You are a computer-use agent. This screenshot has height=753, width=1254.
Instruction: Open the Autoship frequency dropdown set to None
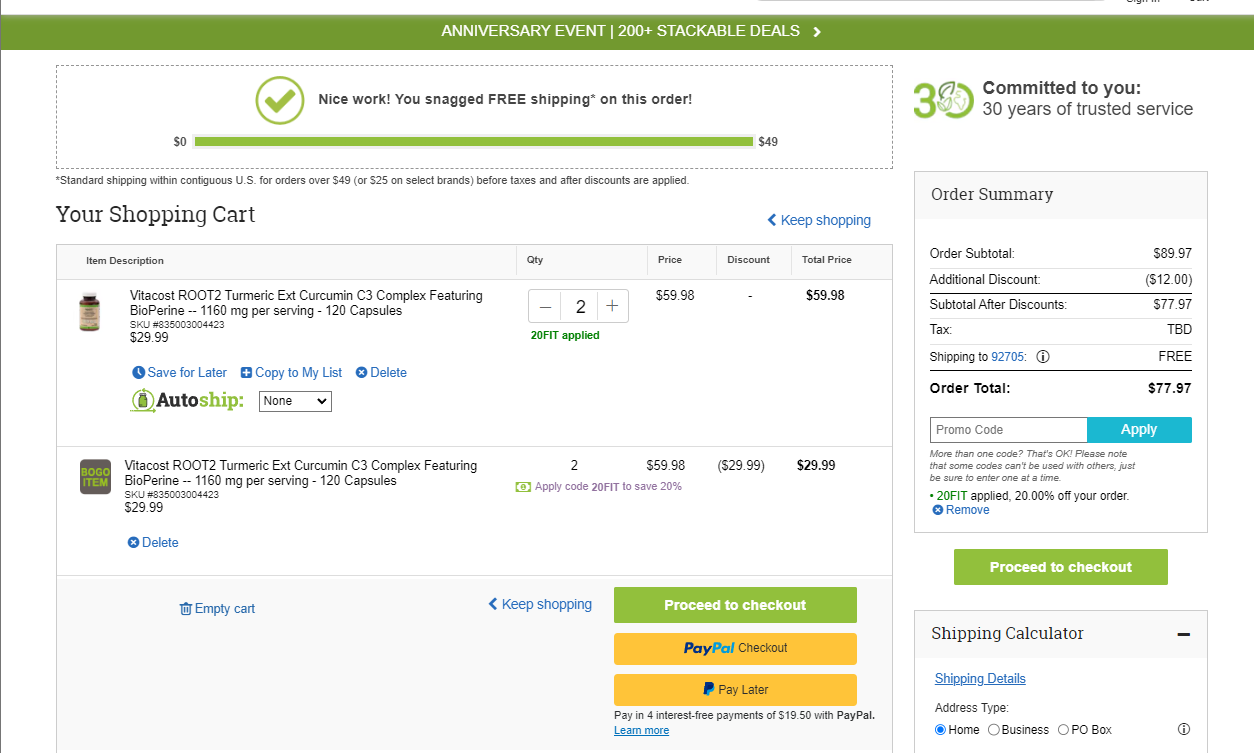point(295,401)
